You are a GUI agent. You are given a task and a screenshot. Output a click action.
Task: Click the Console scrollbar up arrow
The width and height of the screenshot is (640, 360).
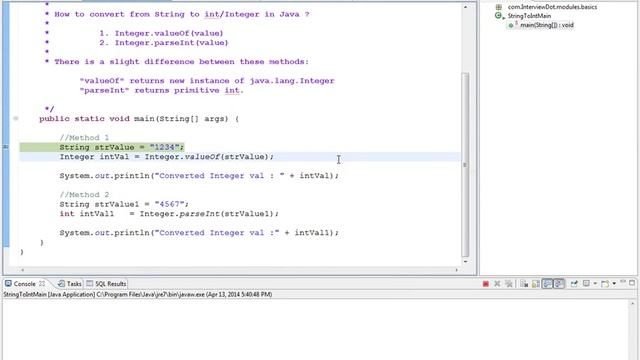632,304
